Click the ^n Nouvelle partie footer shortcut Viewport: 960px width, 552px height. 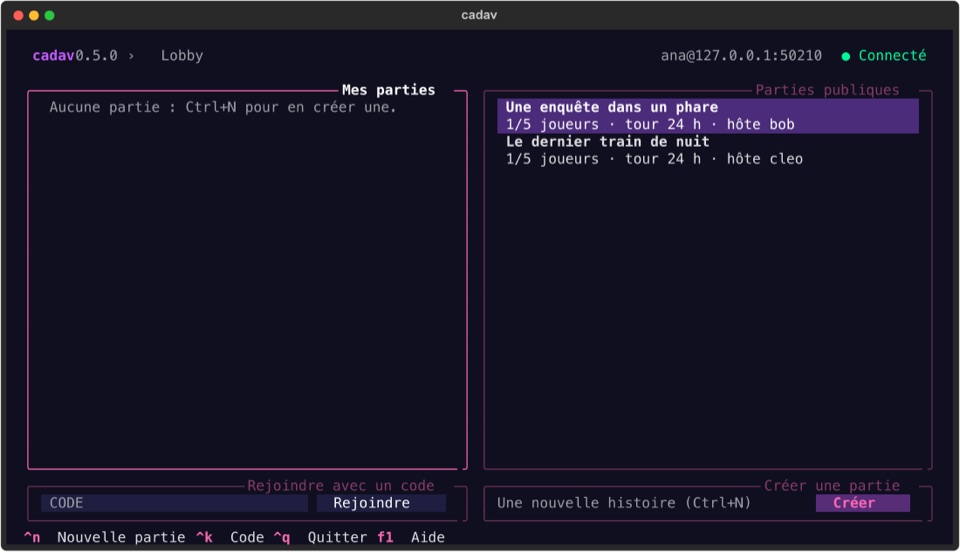coord(104,537)
